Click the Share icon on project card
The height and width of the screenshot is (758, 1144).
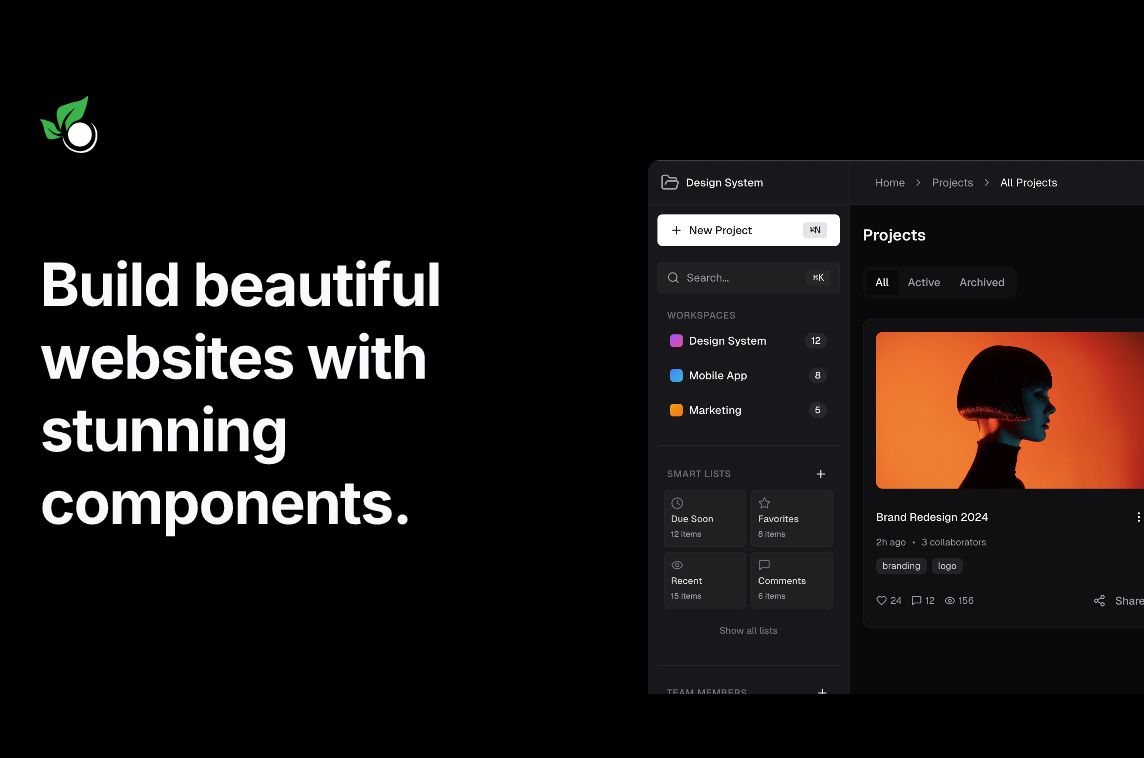[x=1099, y=601]
